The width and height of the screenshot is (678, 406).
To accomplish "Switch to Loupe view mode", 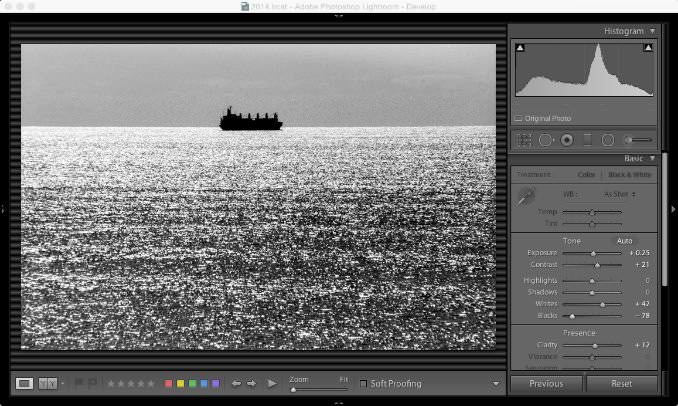I will pyautogui.click(x=24, y=384).
